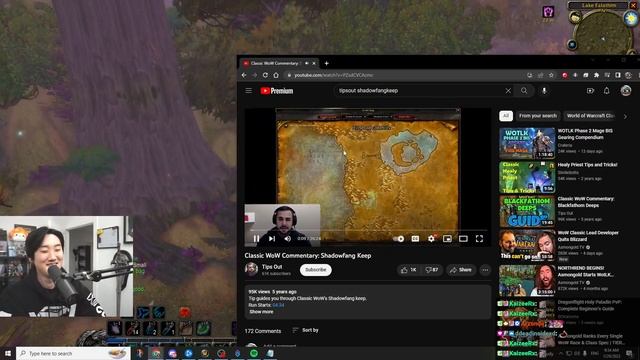Open NORTHREND BEGINS video title
Viewport: 640px width, 360px height.
point(586,271)
